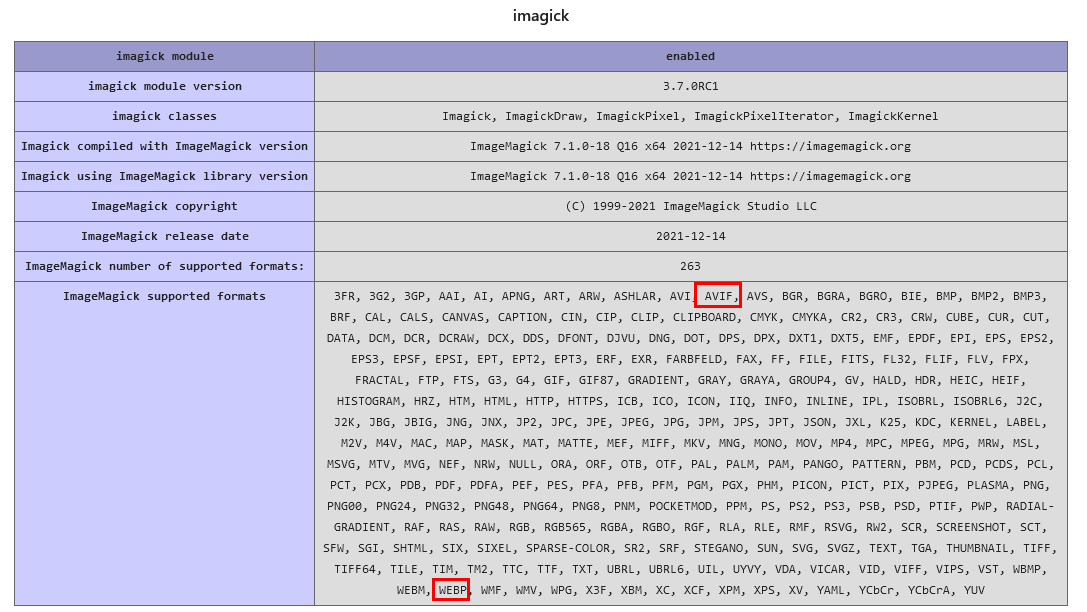Click "GRADIENT" after GIF87 in formats
The width and height of the screenshot is (1087, 612).
pos(655,381)
